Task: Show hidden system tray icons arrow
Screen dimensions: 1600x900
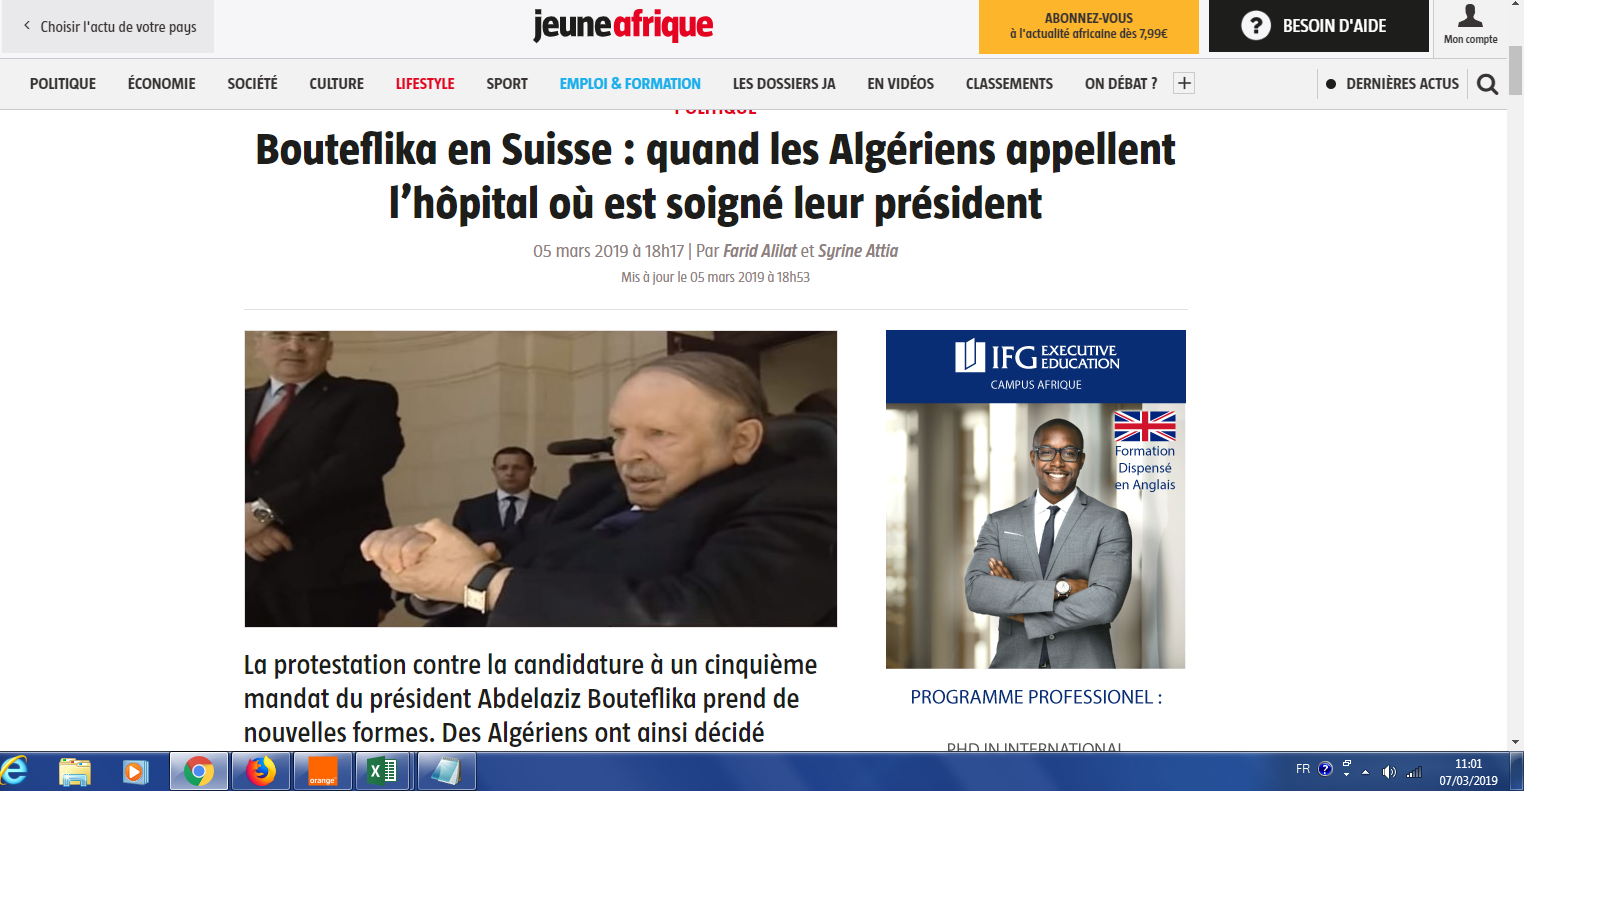Action: (1365, 772)
